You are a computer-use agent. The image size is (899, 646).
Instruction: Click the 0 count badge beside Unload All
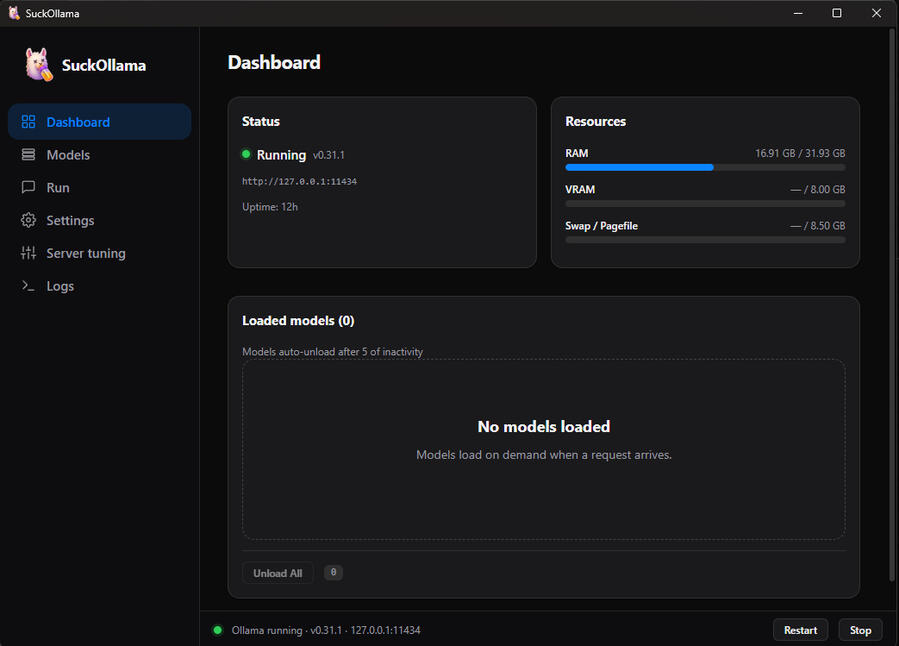click(x=333, y=572)
